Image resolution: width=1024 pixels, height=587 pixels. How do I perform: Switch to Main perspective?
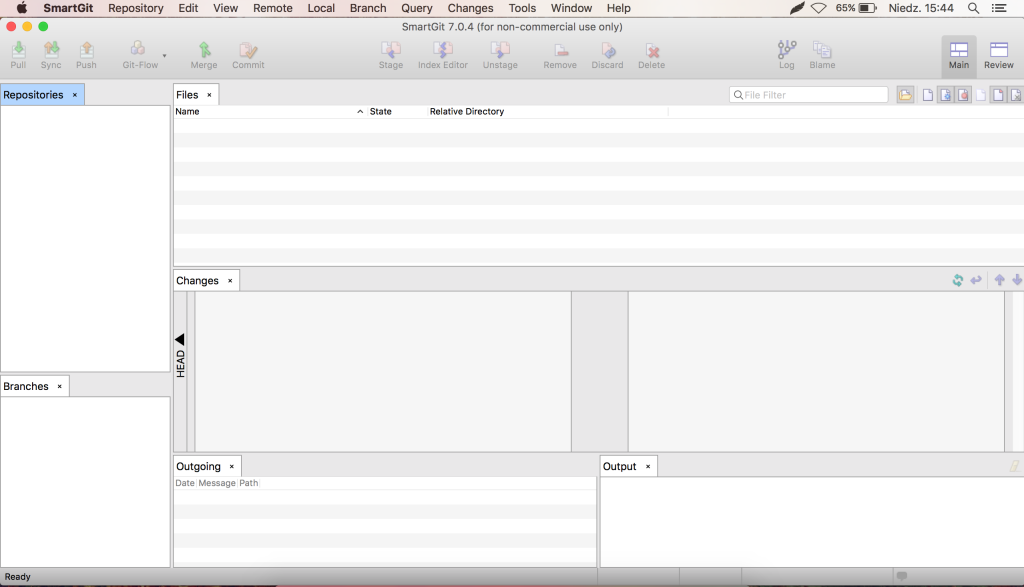tap(959, 55)
